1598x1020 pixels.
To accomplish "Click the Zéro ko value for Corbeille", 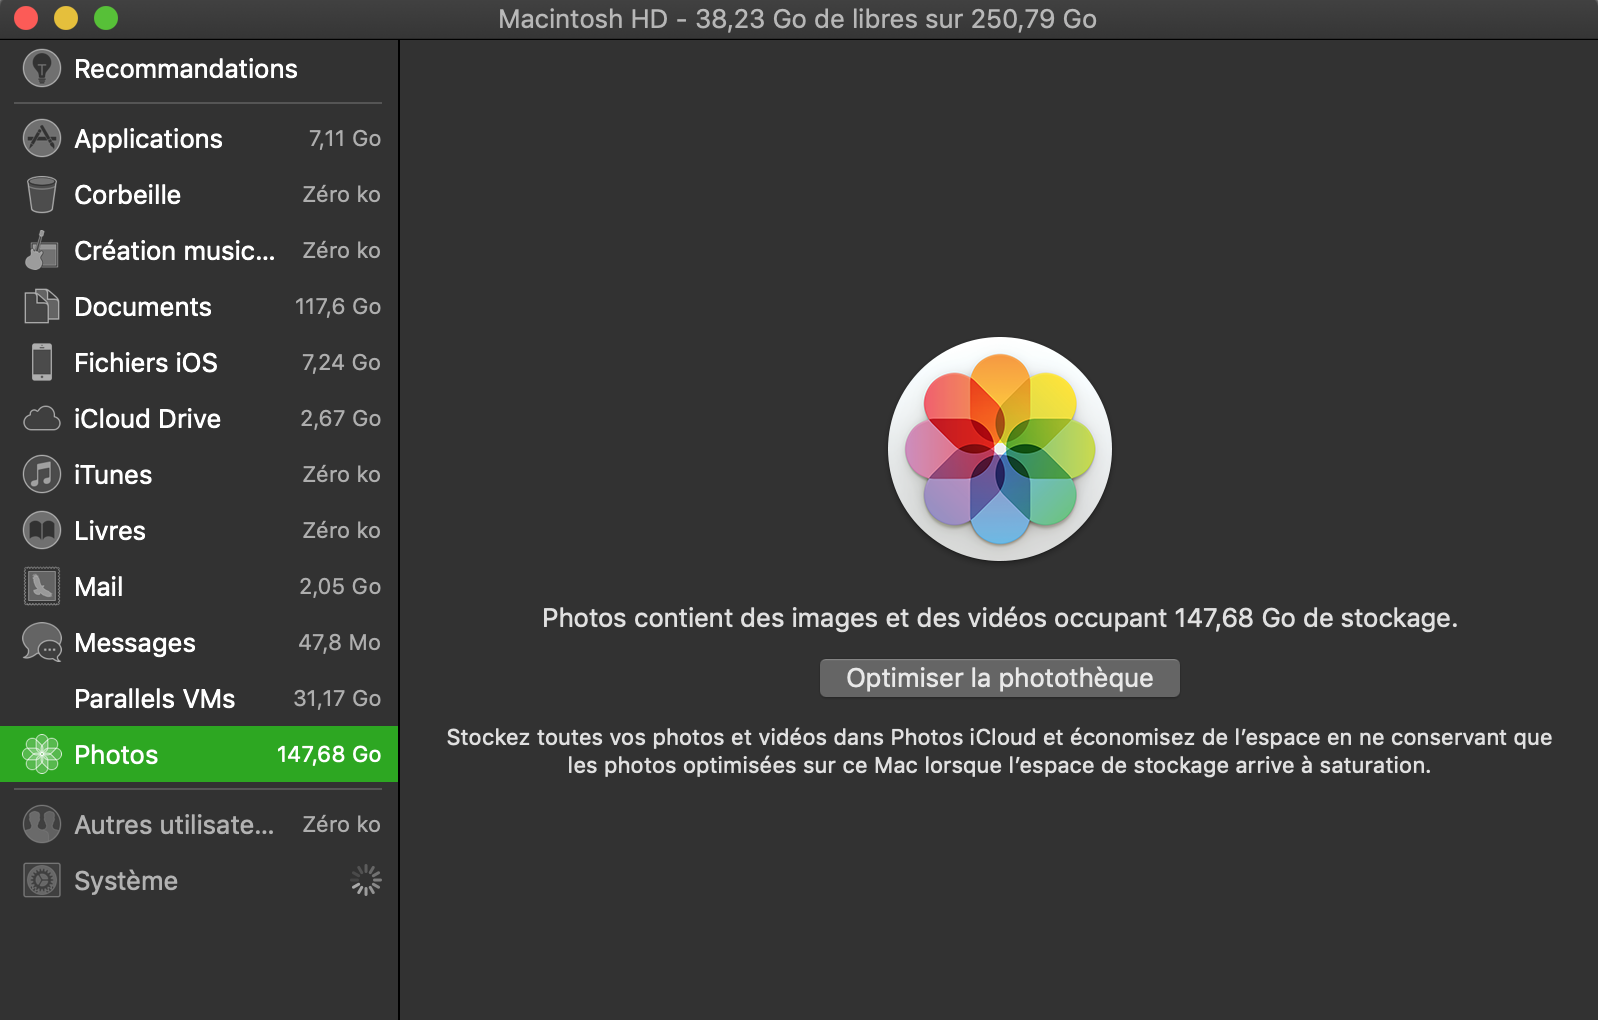I will pyautogui.click(x=342, y=194).
